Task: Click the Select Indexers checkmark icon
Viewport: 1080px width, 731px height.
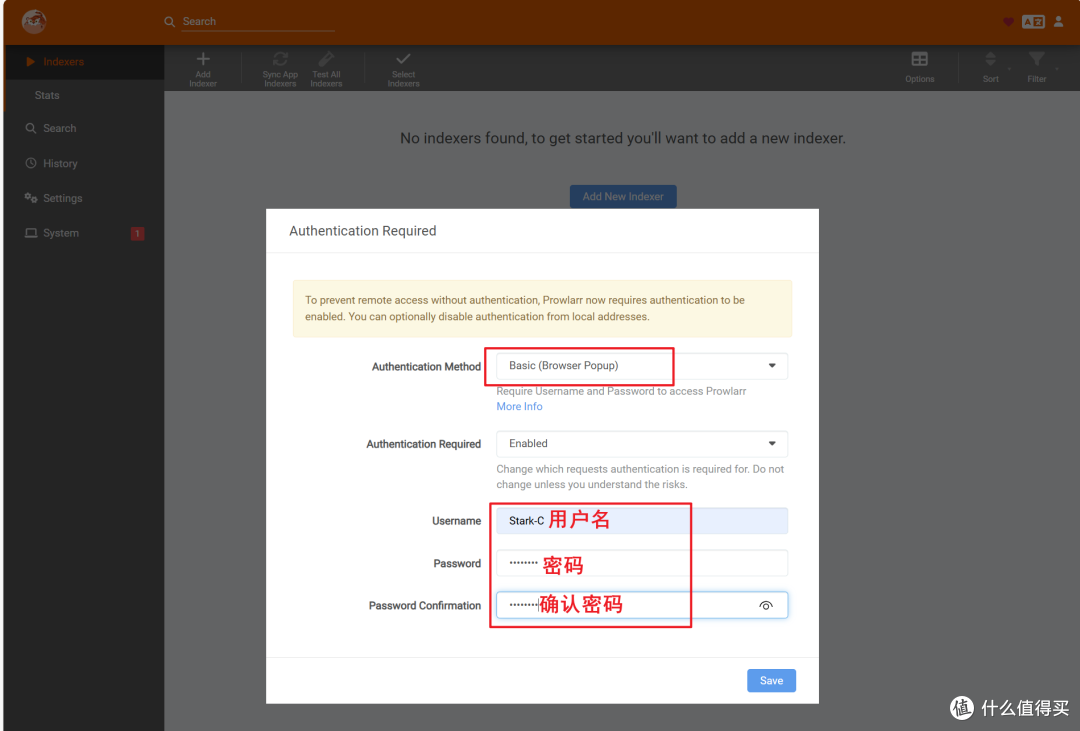Action: (404, 59)
